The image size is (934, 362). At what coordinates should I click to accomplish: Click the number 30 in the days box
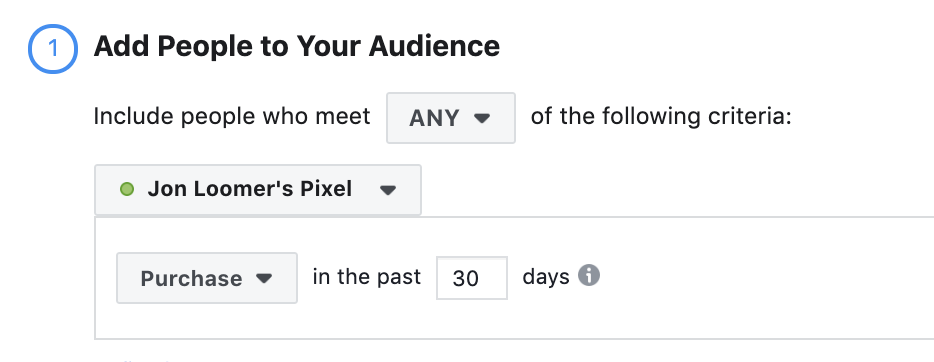[465, 279]
